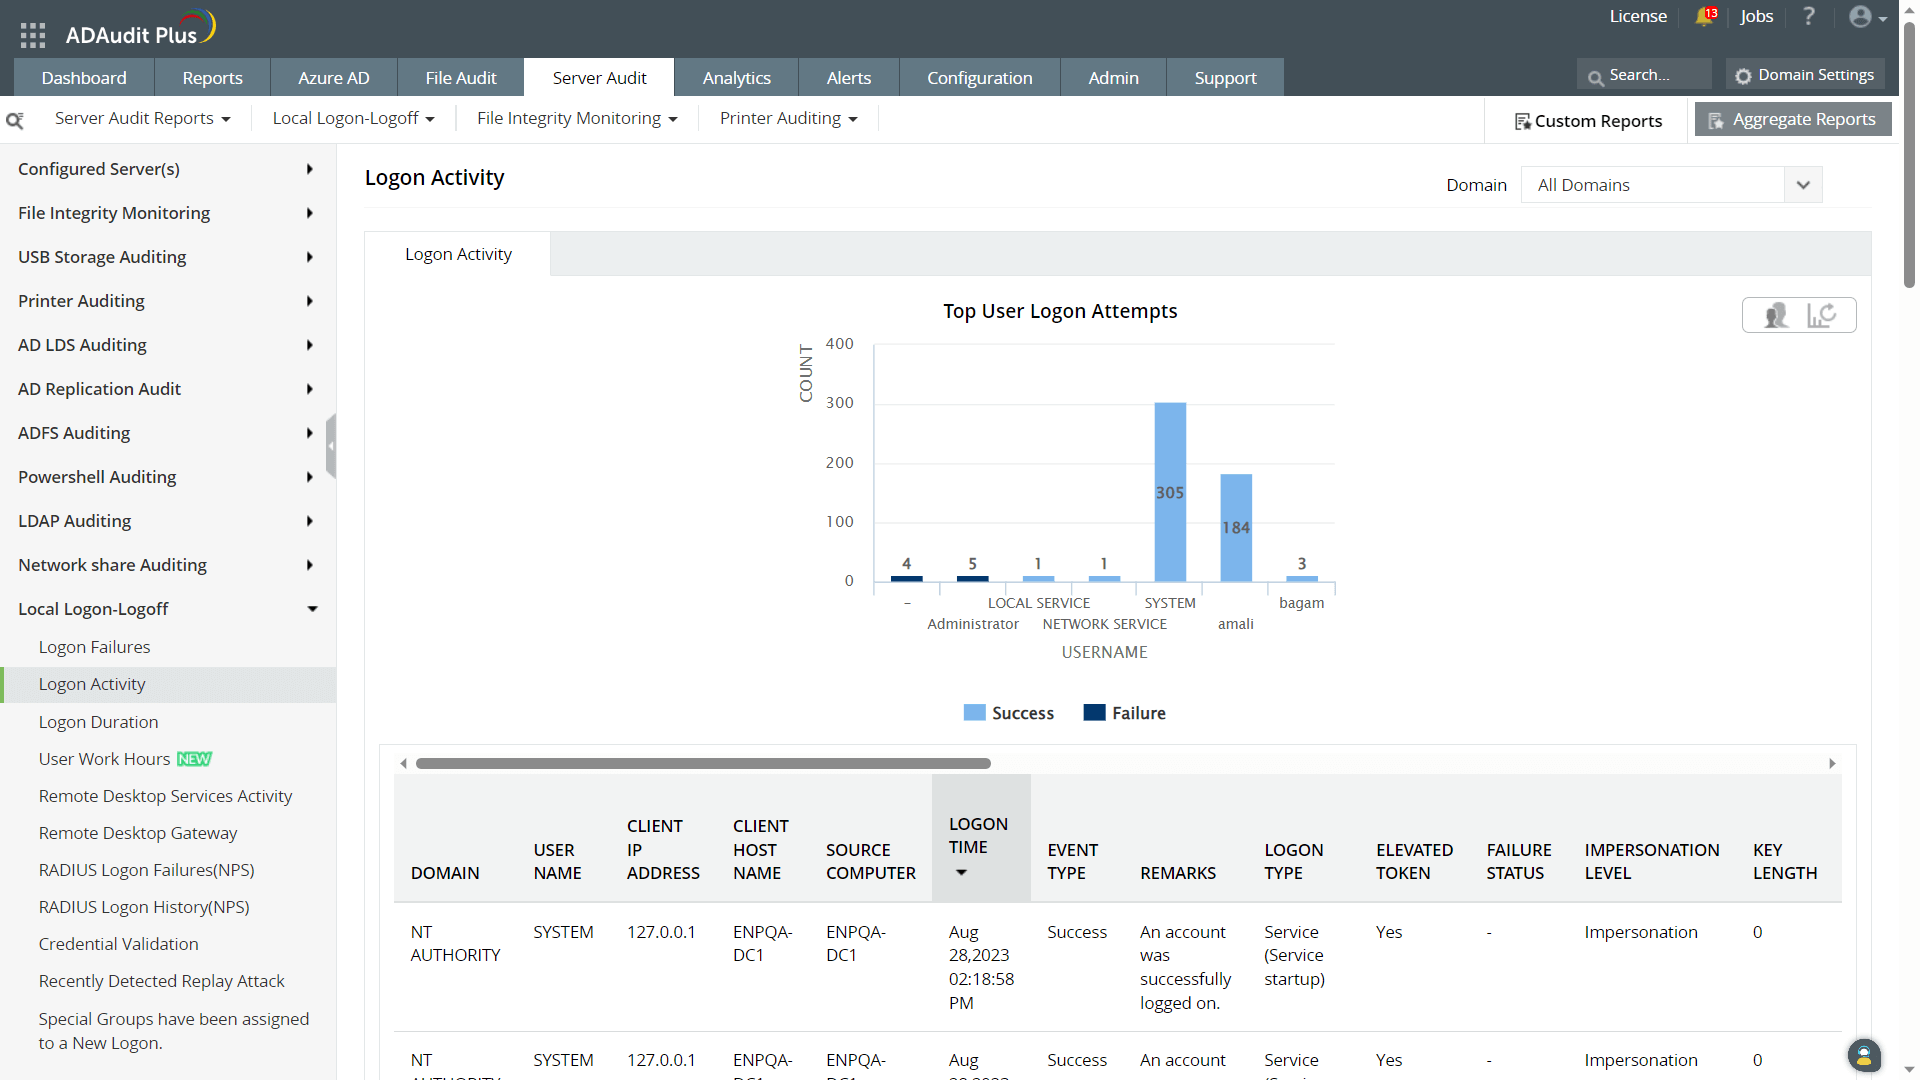Switch to the user view chart icon
This screenshot has height=1080, width=1920.
[1776, 315]
